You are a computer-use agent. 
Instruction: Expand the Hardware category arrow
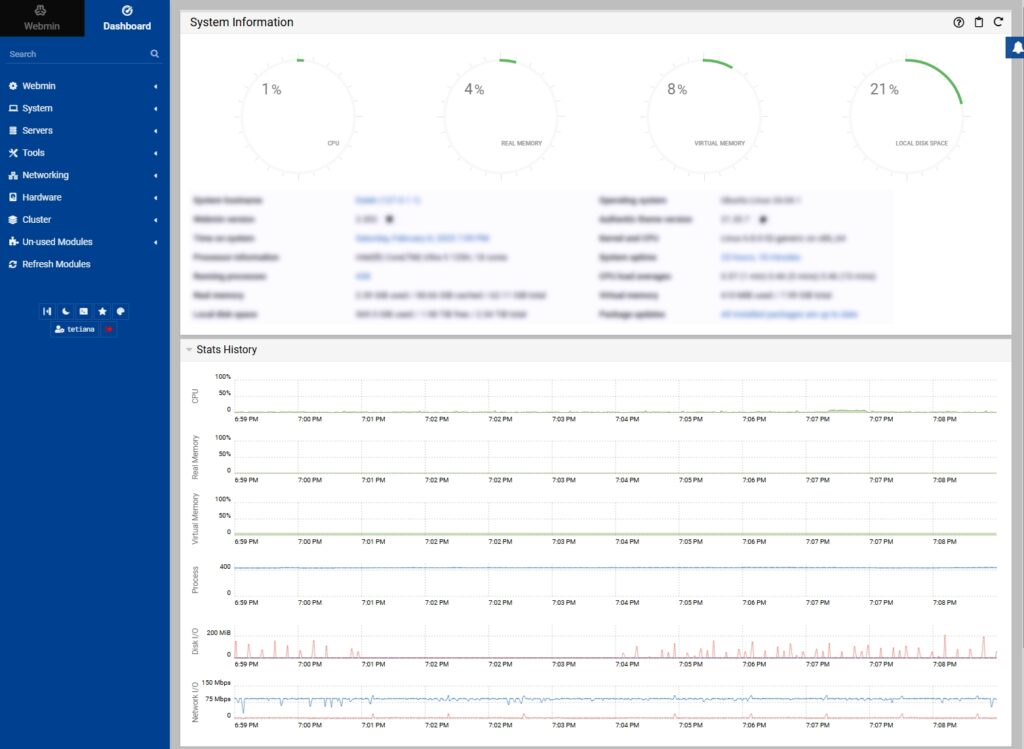(155, 197)
